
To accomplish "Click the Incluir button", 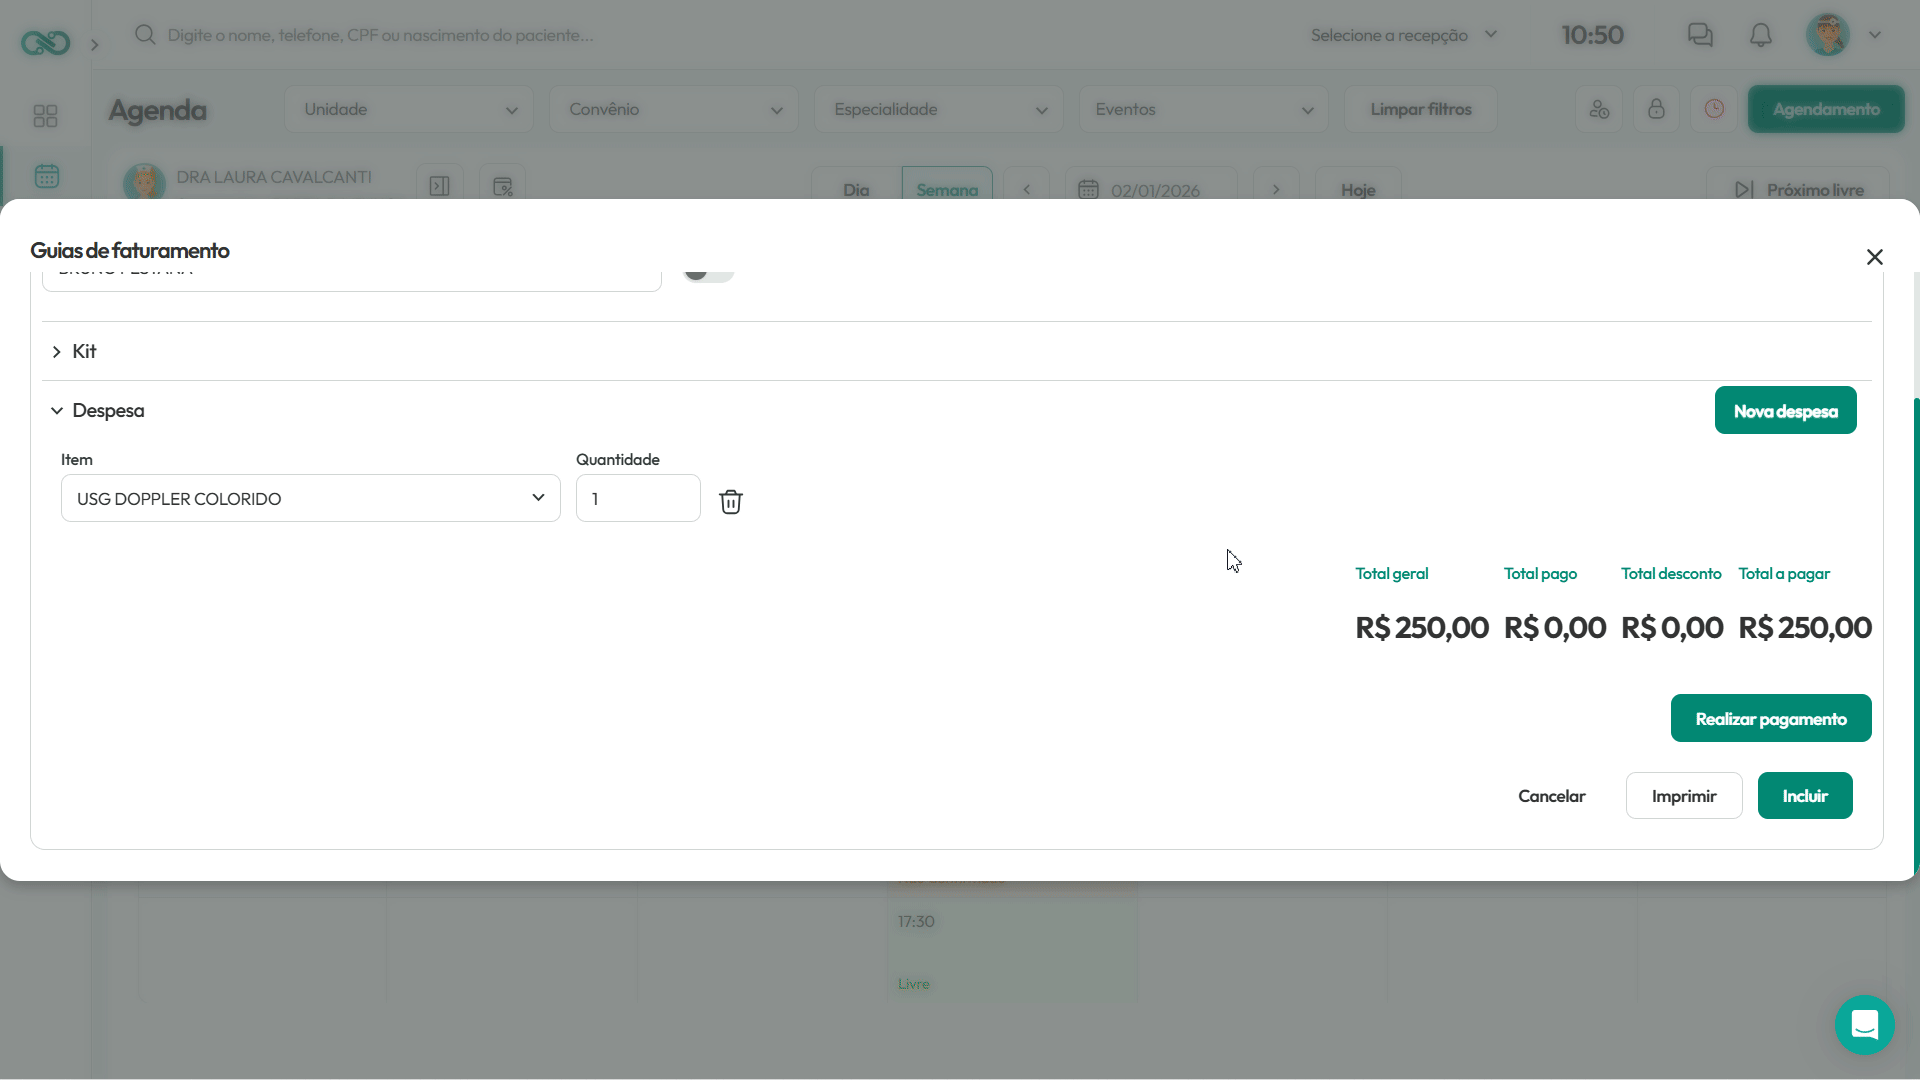I will click(1805, 796).
